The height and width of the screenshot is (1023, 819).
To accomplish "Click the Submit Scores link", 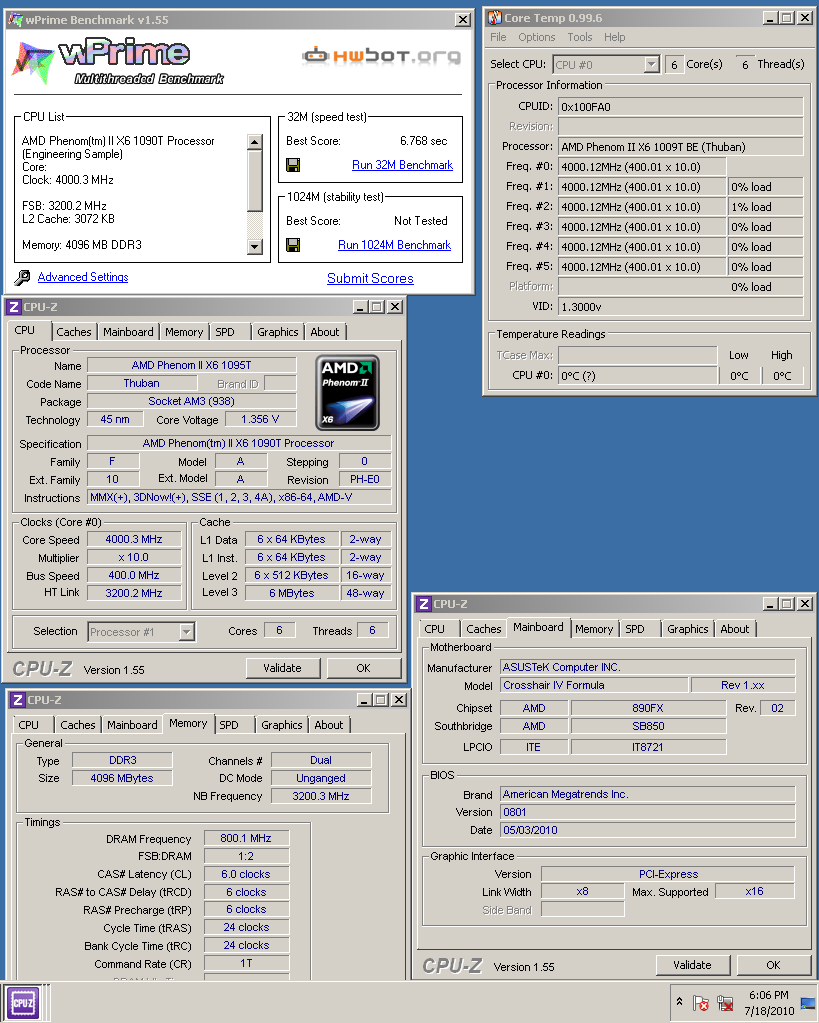I will point(370,278).
